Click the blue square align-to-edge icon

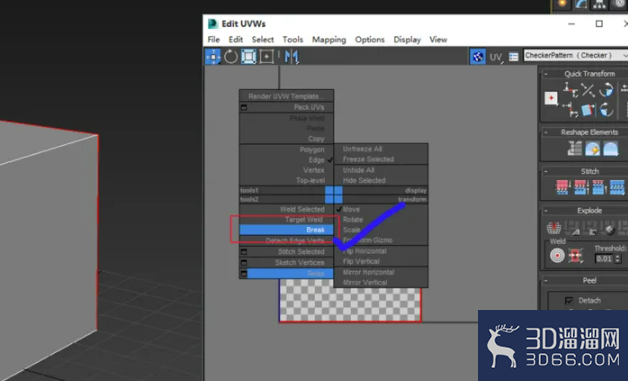pos(588,109)
